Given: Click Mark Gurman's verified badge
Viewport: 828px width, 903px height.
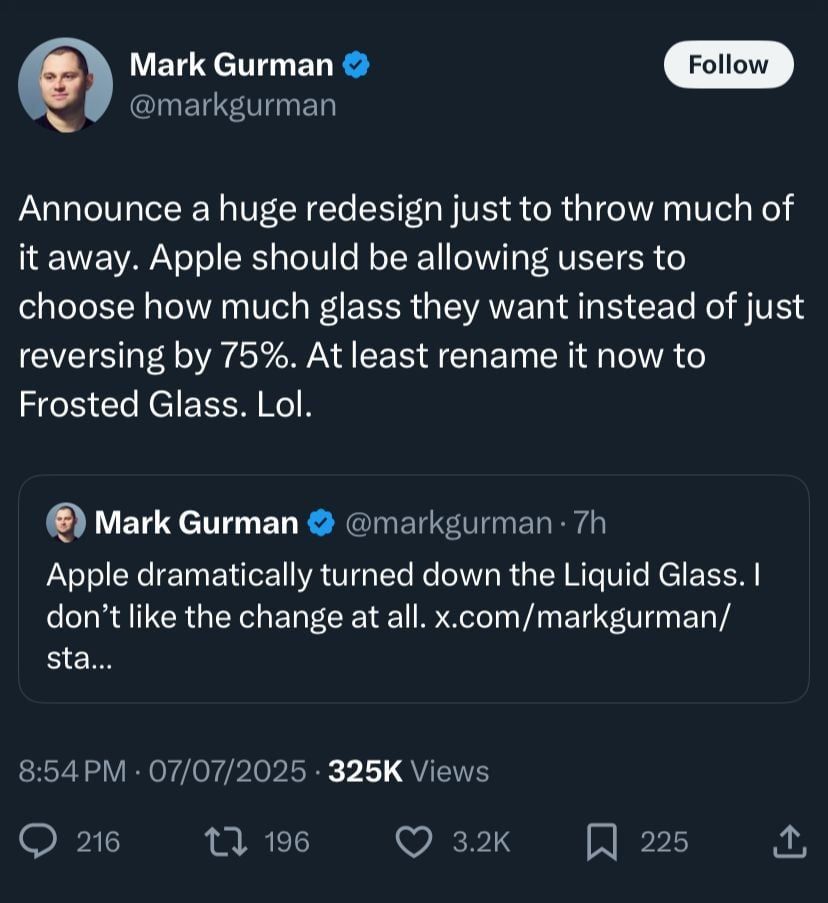Looking at the screenshot, I should (x=357, y=66).
